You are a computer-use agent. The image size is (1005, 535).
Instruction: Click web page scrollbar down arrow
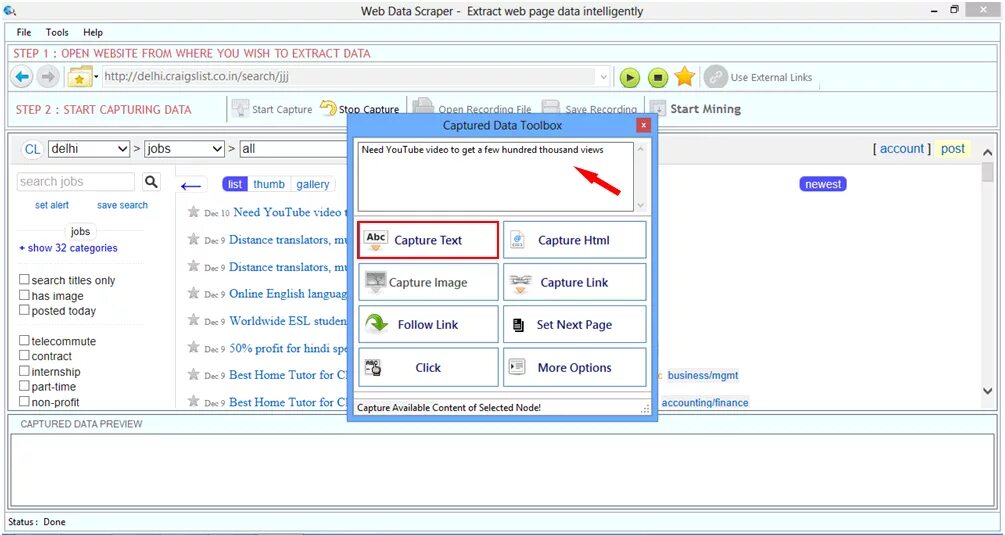pyautogui.click(x=988, y=391)
